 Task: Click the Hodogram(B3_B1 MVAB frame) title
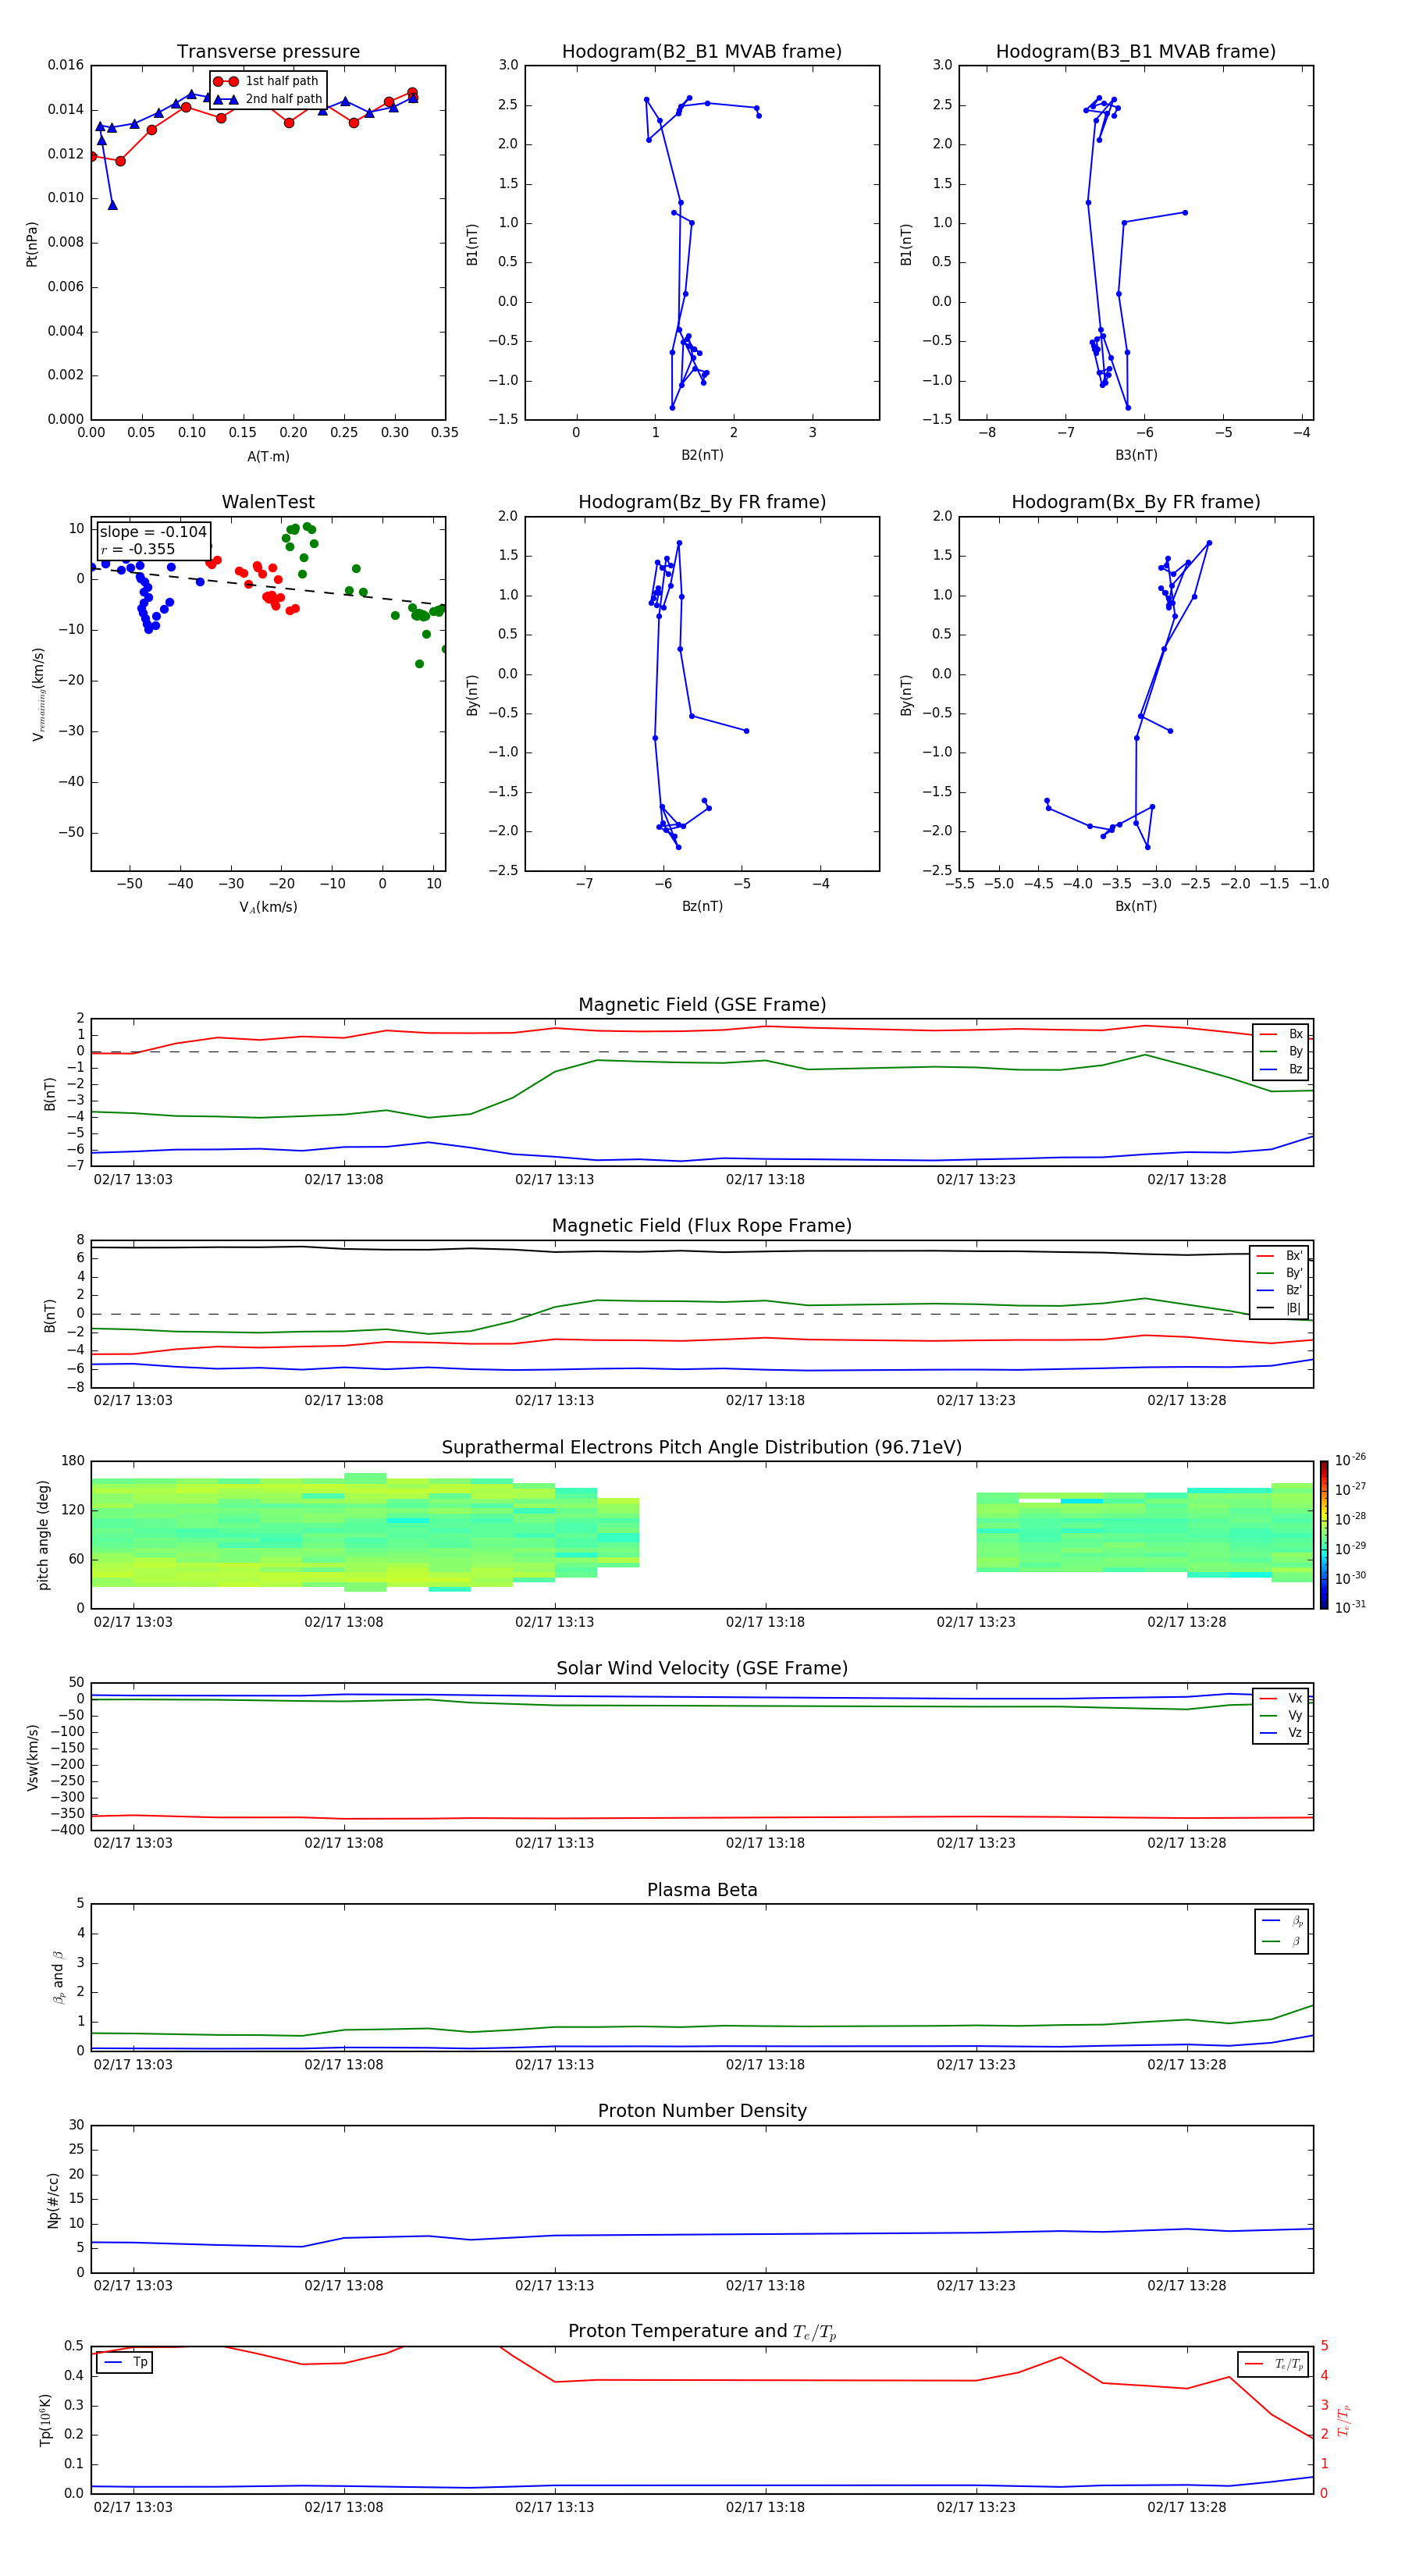(1136, 51)
